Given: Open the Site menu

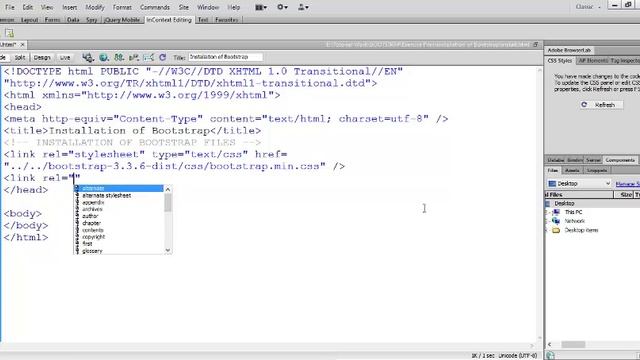Looking at the screenshot, I should (184, 7).
